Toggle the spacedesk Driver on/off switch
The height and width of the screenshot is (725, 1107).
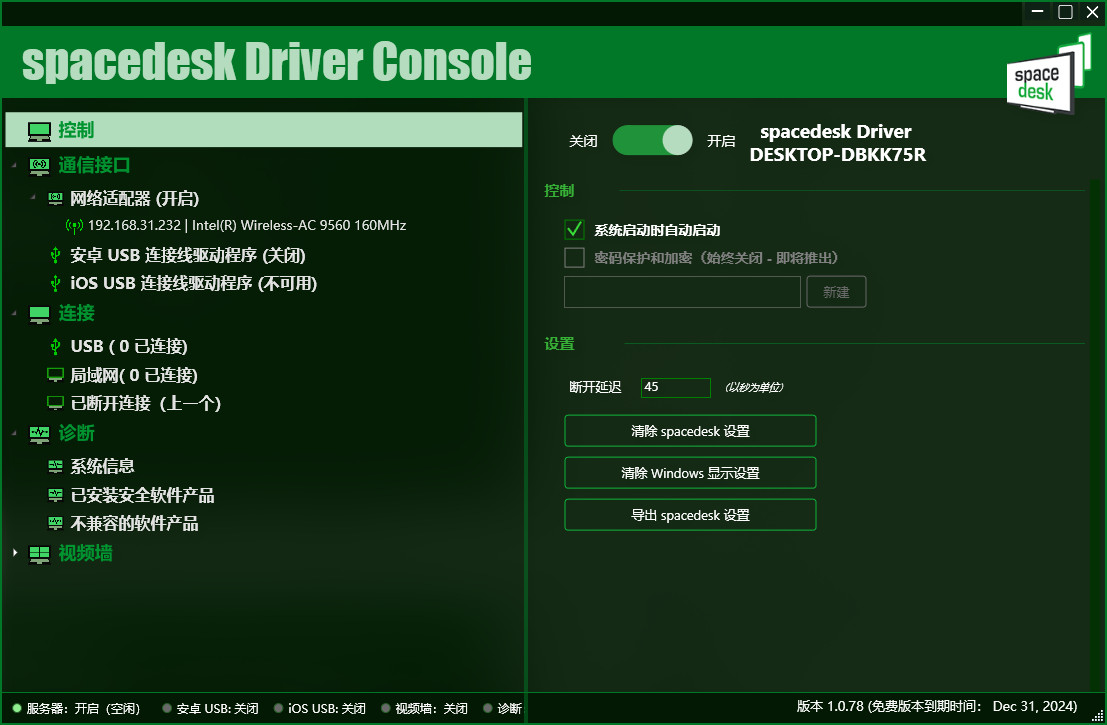tap(652, 140)
